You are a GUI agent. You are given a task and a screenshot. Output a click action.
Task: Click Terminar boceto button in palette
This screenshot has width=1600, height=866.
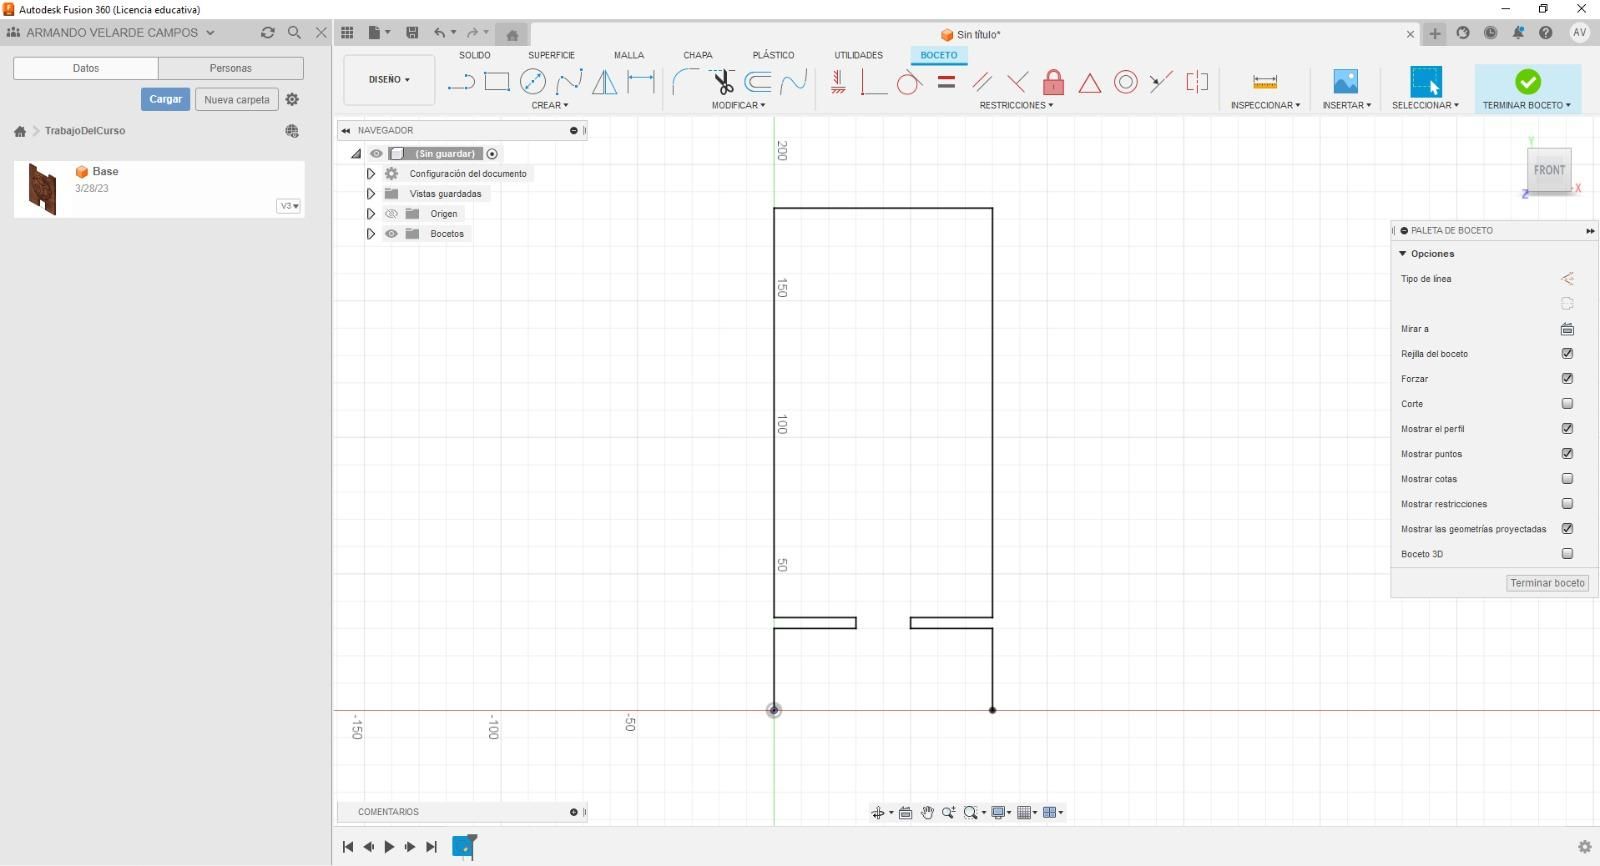(1547, 583)
